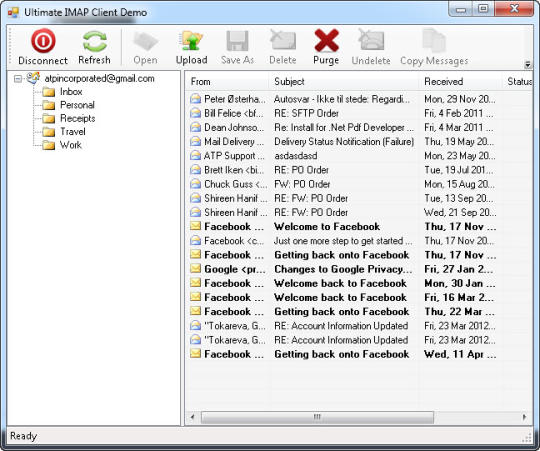Open the Personal folder
Screen dimensions: 540x451
[x=77, y=105]
